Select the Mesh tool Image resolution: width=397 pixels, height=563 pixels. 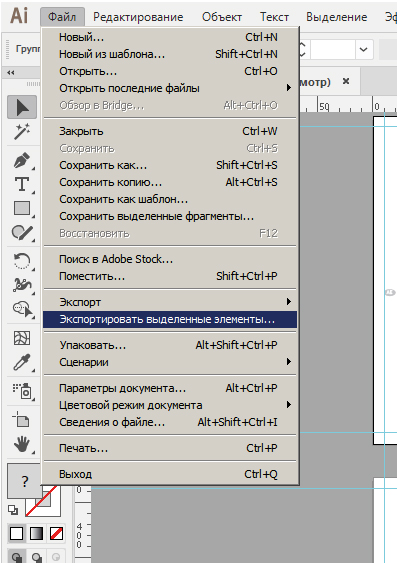point(22,338)
